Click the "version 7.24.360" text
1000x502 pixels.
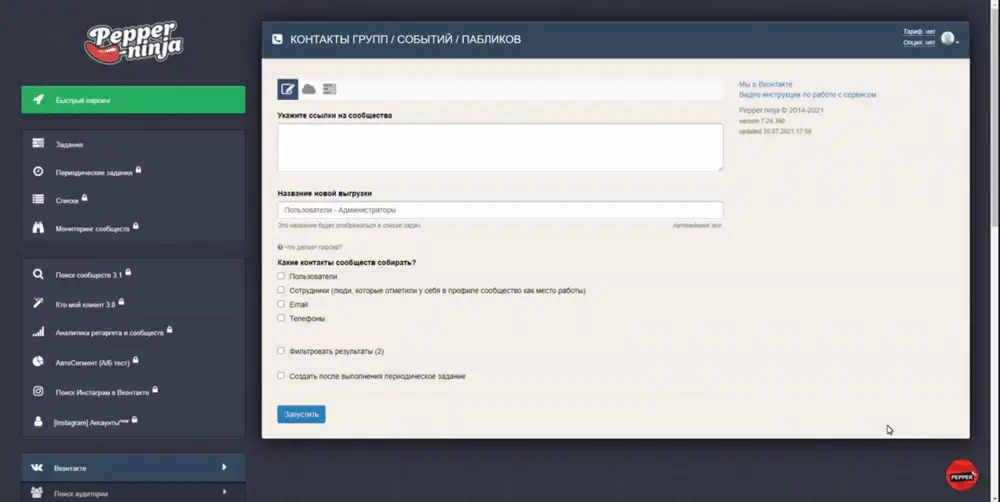pyautogui.click(x=762, y=121)
